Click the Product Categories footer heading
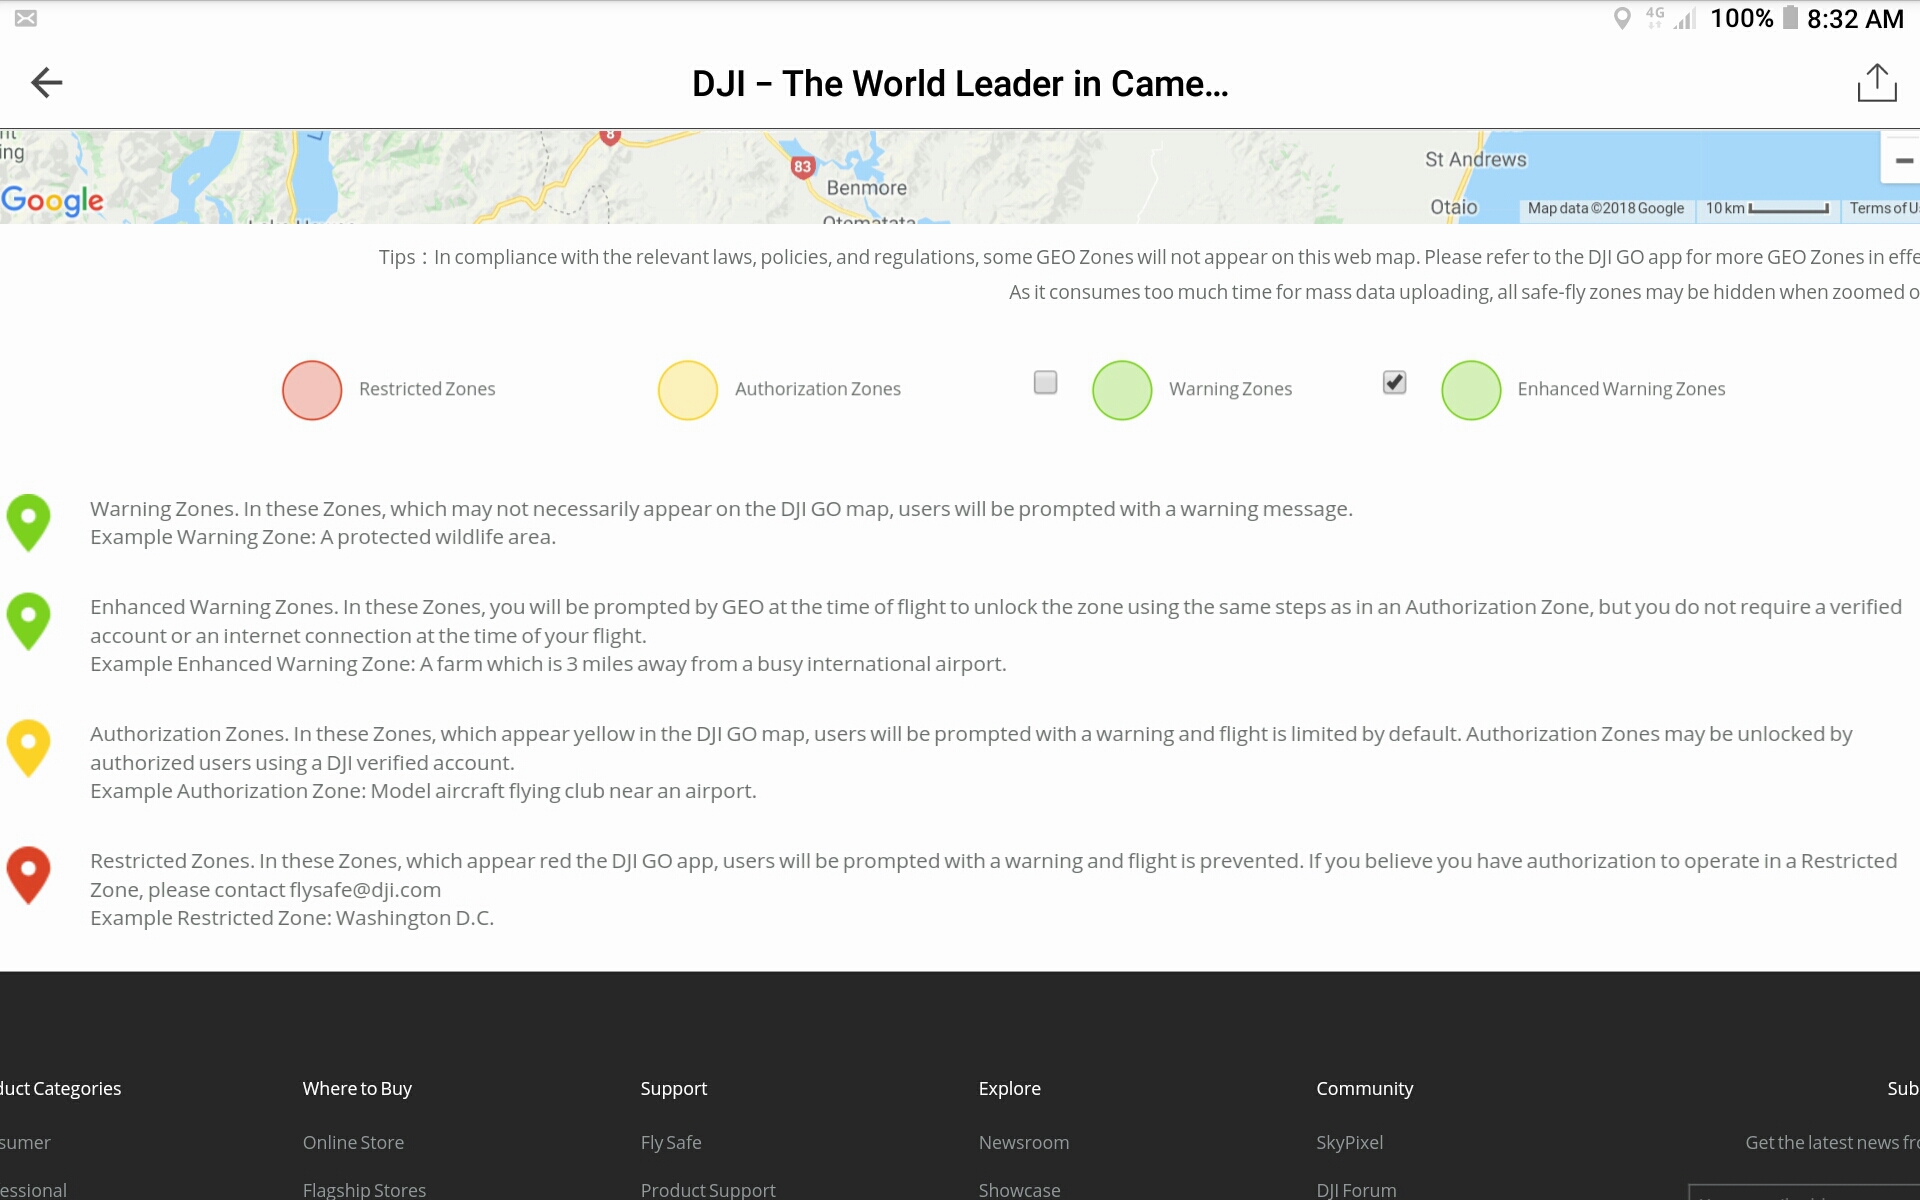 tap(60, 1088)
